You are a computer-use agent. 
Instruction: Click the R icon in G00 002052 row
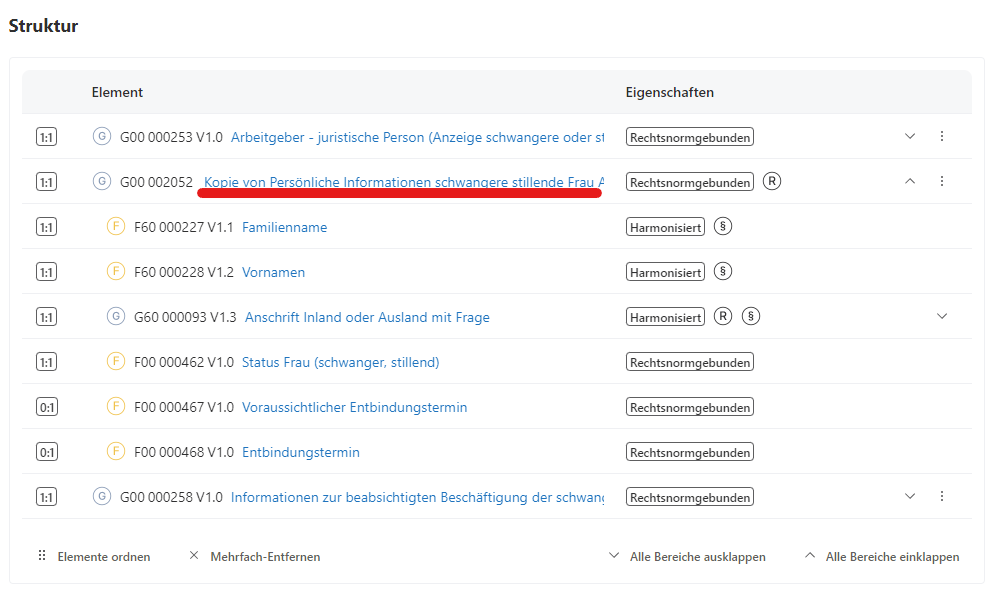pyautogui.click(x=772, y=181)
